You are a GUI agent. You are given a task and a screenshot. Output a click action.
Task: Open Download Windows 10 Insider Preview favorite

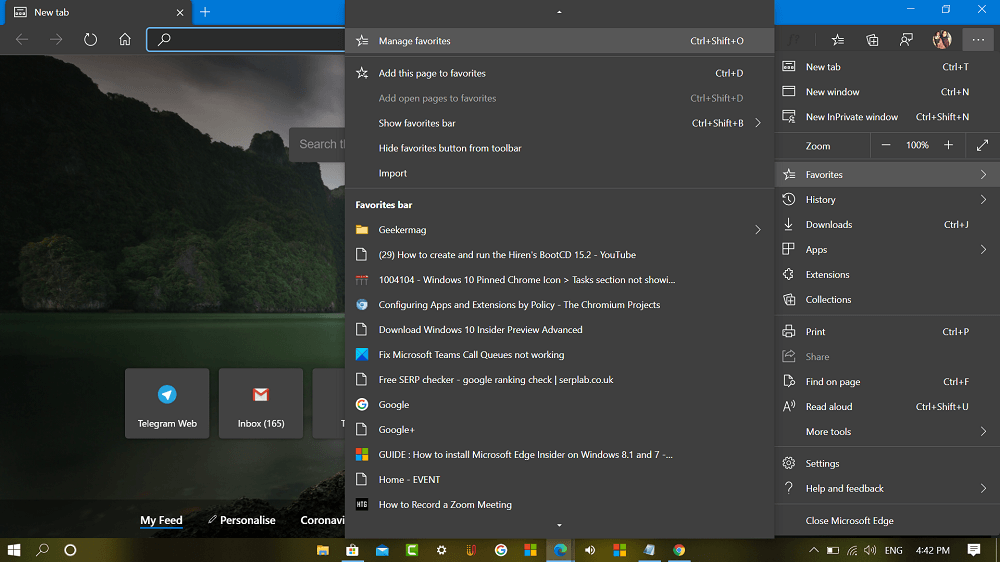click(559, 330)
